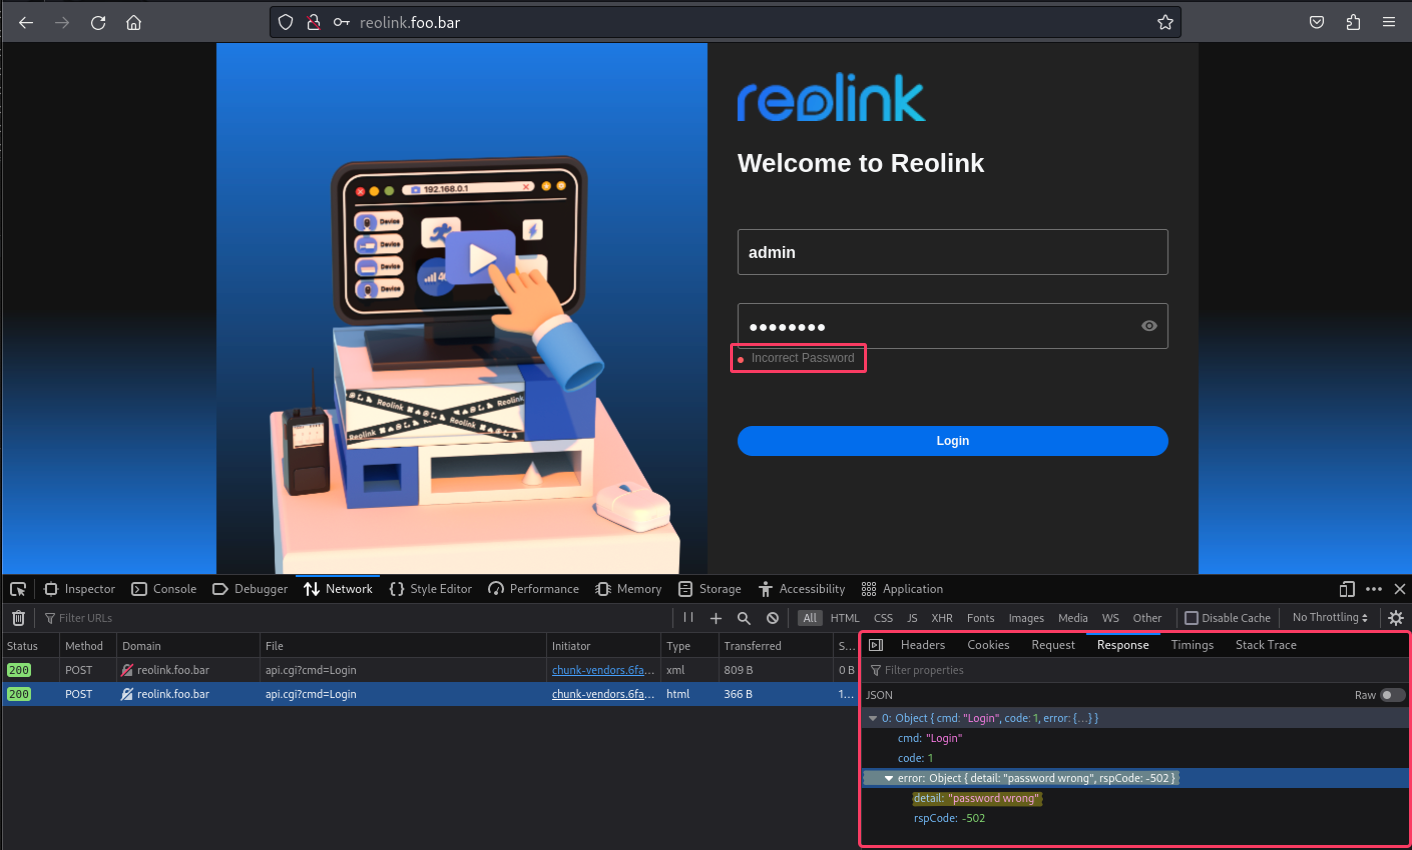Show the Timings tab

click(1192, 645)
